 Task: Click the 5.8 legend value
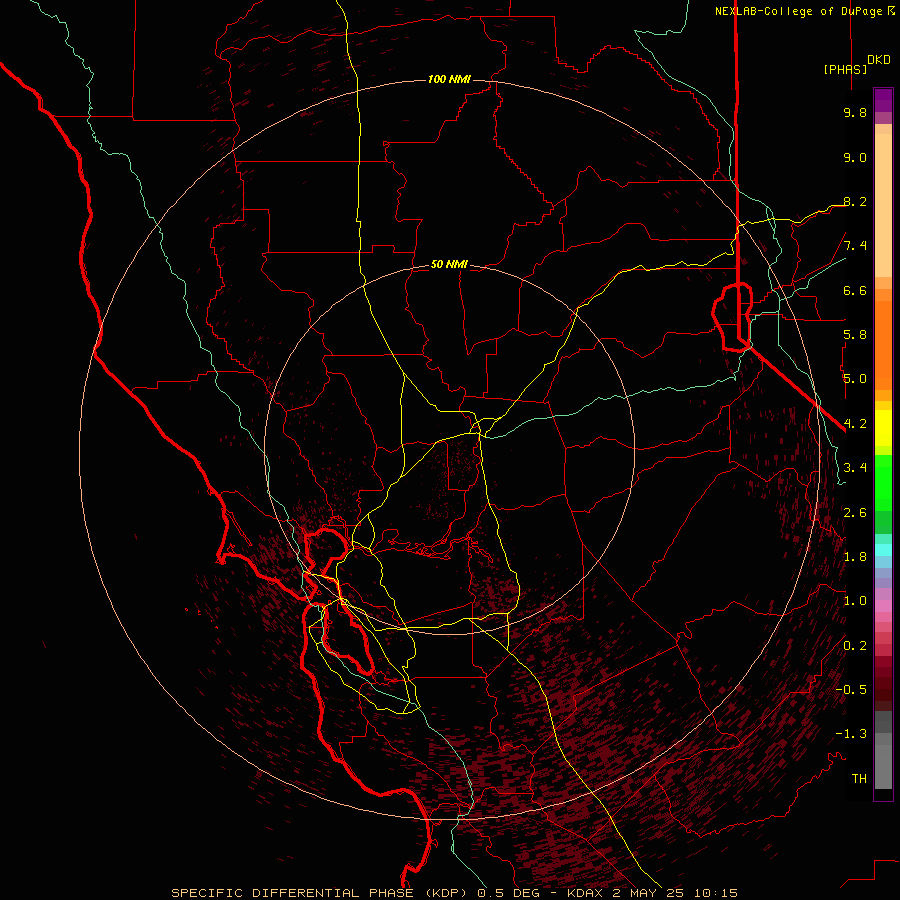[855, 335]
